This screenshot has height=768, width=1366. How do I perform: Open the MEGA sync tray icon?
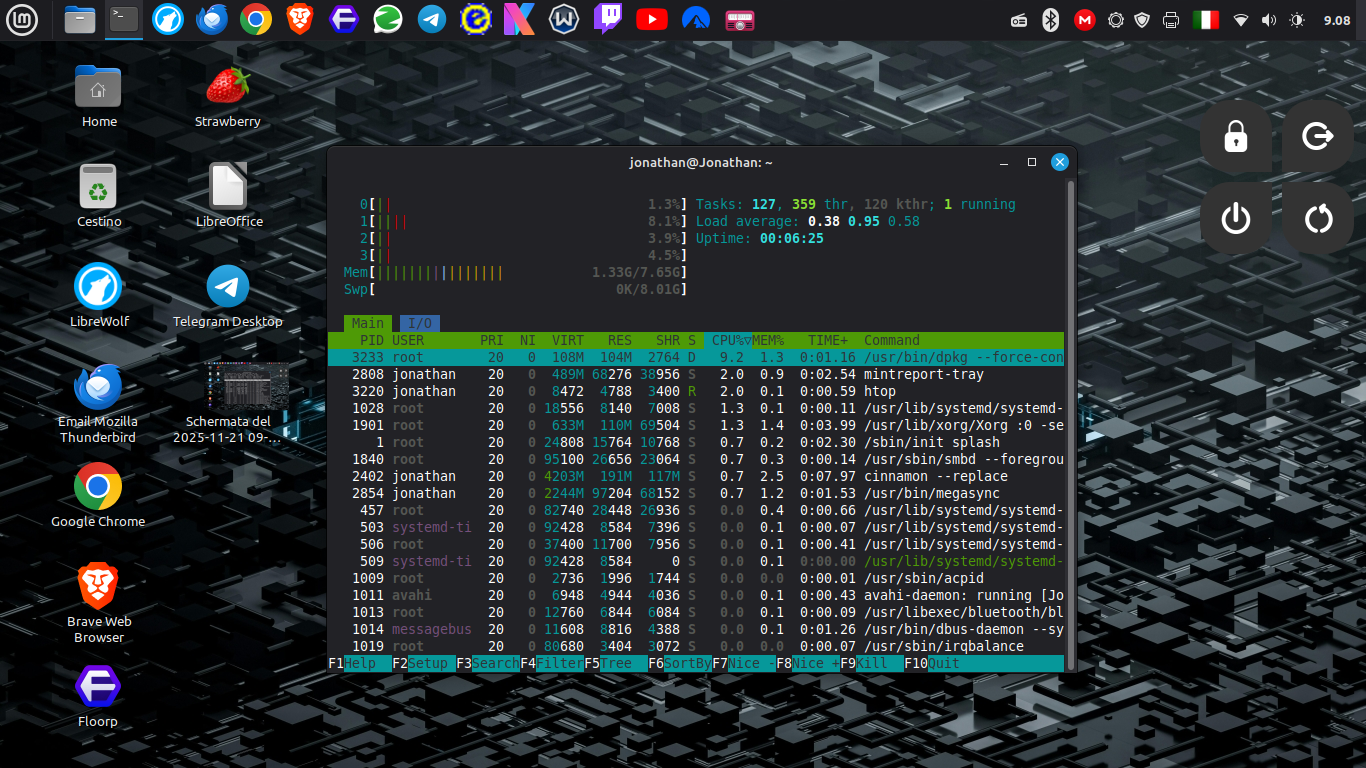1084,20
